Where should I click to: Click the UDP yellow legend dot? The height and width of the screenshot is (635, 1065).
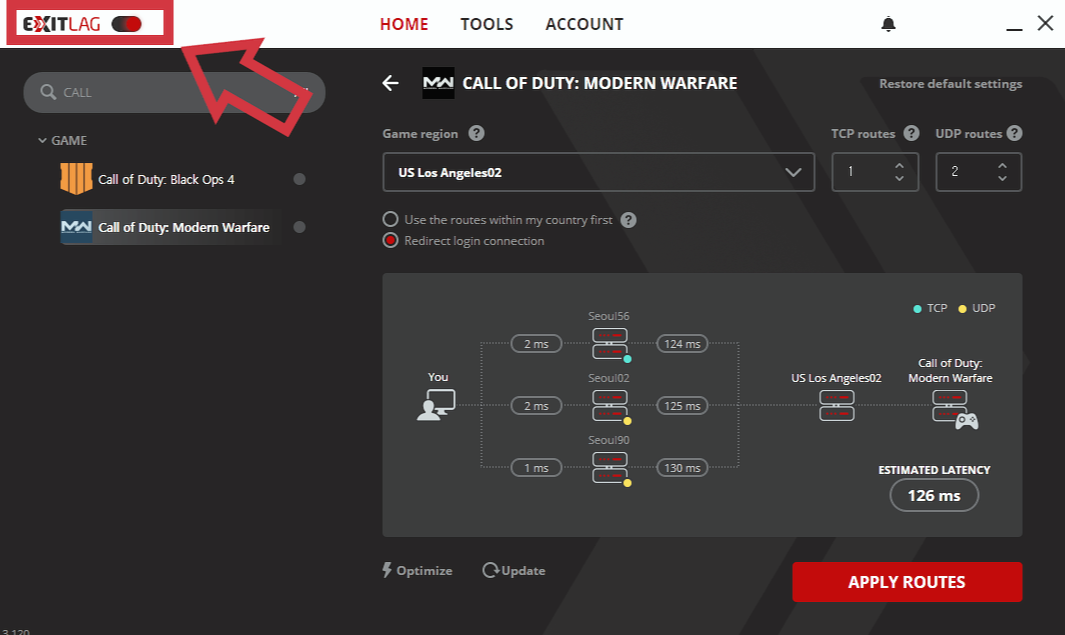[x=962, y=309]
